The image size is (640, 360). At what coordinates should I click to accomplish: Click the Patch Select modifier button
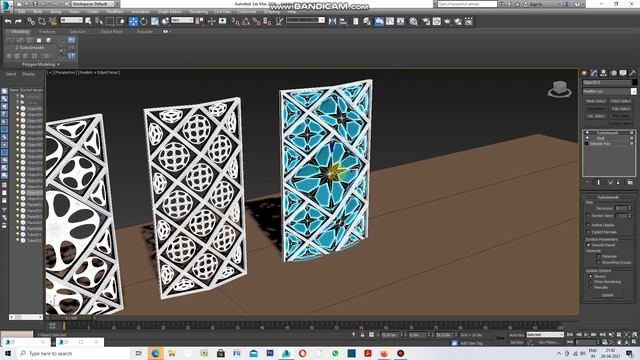pos(621,101)
